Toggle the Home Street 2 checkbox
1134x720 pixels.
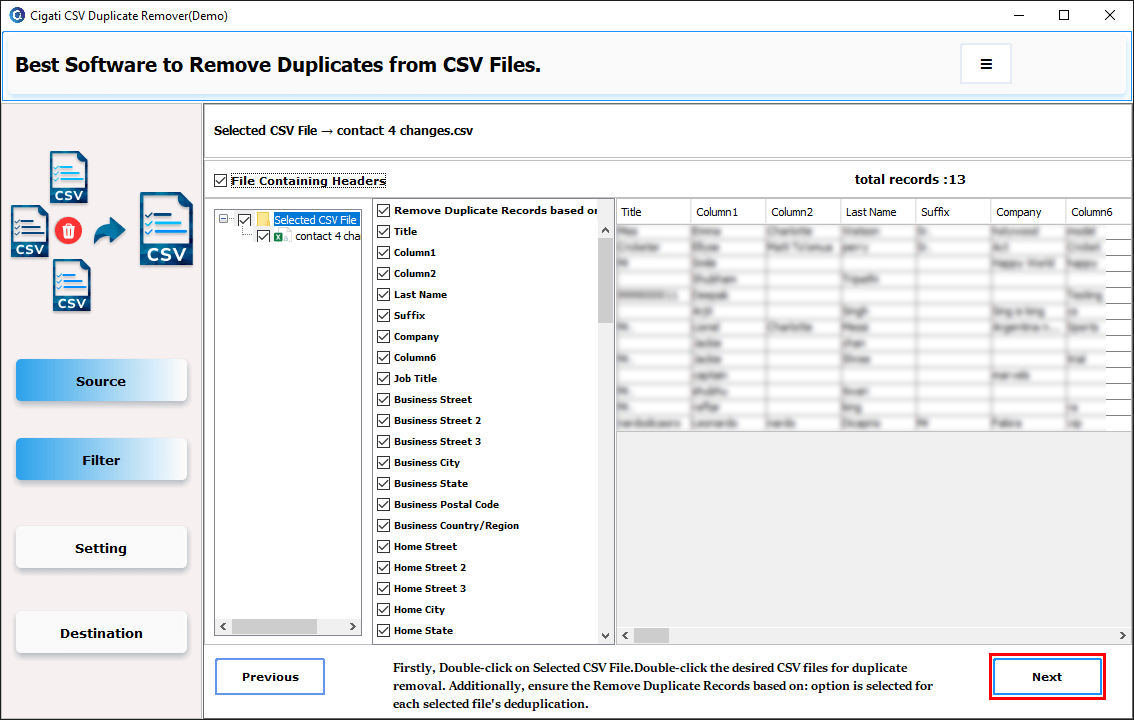(x=384, y=567)
